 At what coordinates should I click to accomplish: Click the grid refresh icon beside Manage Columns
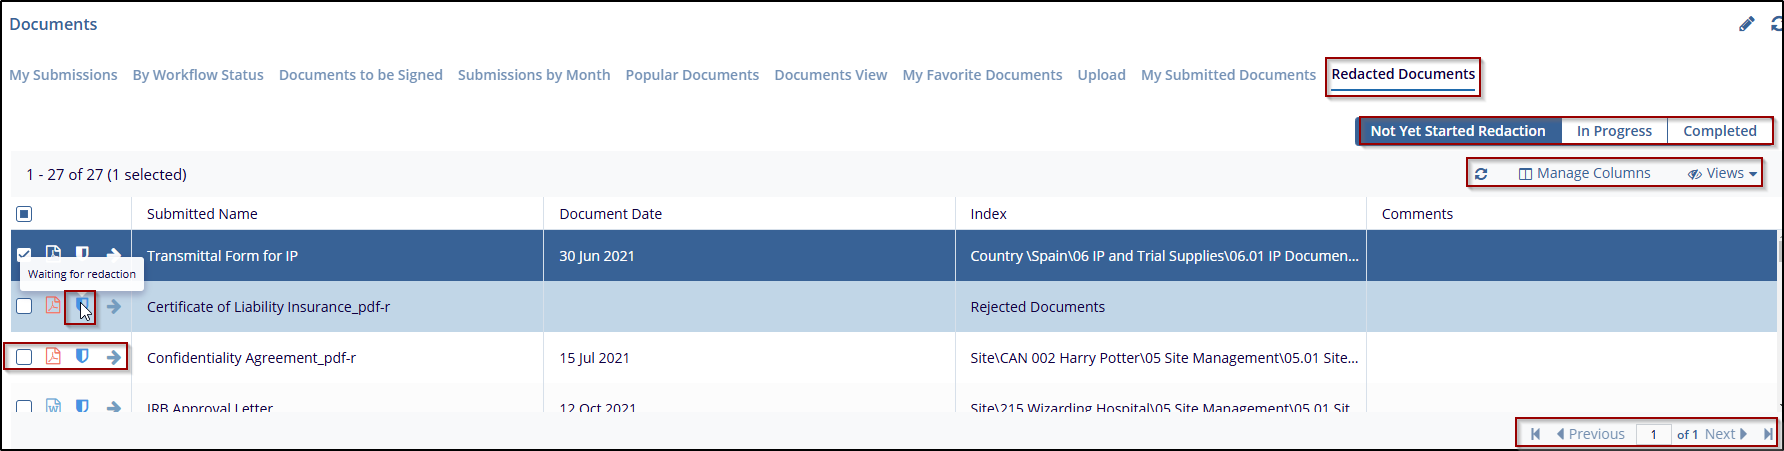coord(1481,174)
